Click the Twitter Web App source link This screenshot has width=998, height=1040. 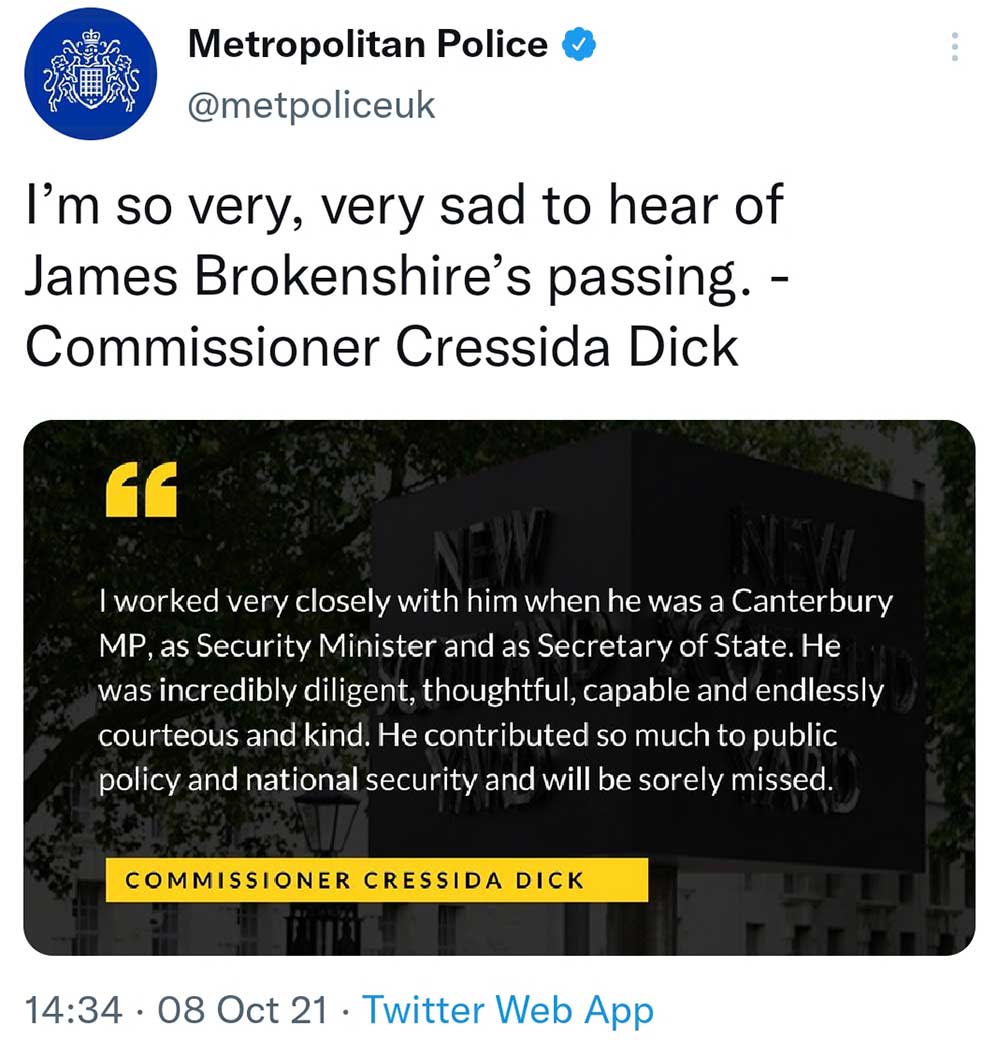(507, 1009)
